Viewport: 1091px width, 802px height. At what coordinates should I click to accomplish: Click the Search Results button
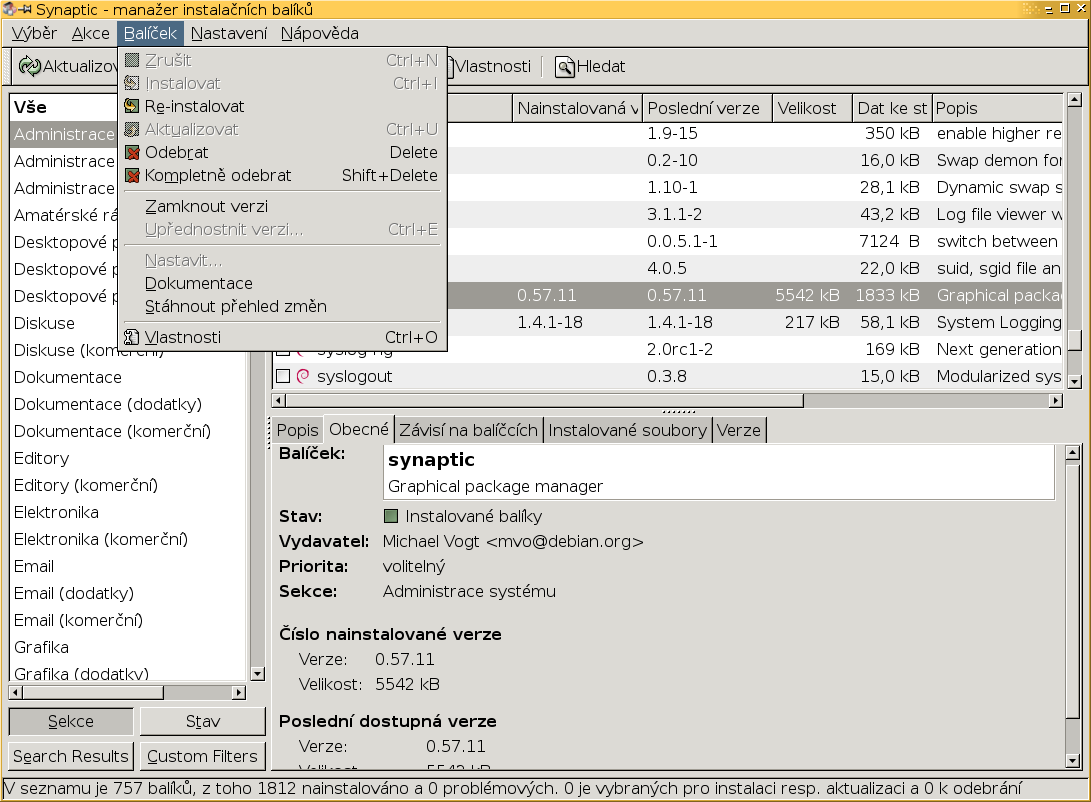click(71, 756)
